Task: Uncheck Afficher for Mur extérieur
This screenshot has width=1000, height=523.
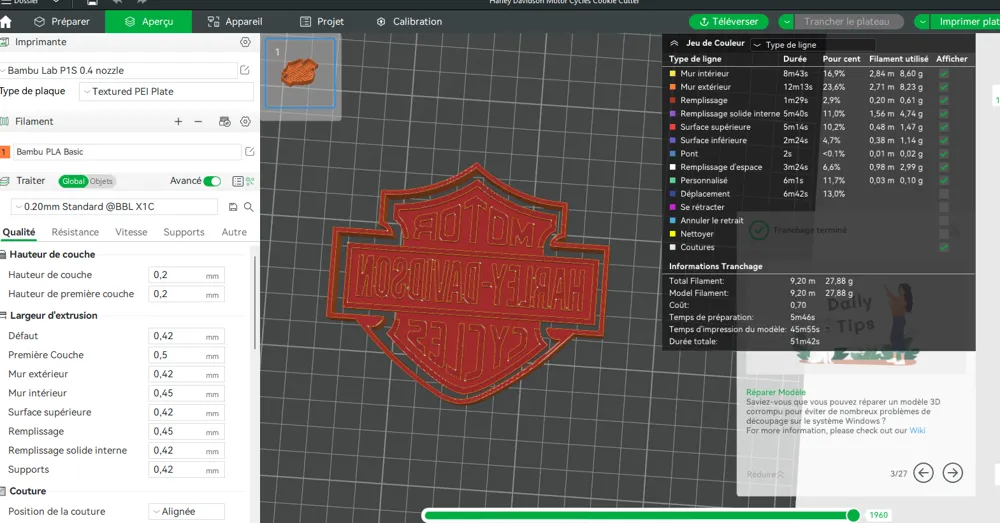Action: pos(944,87)
